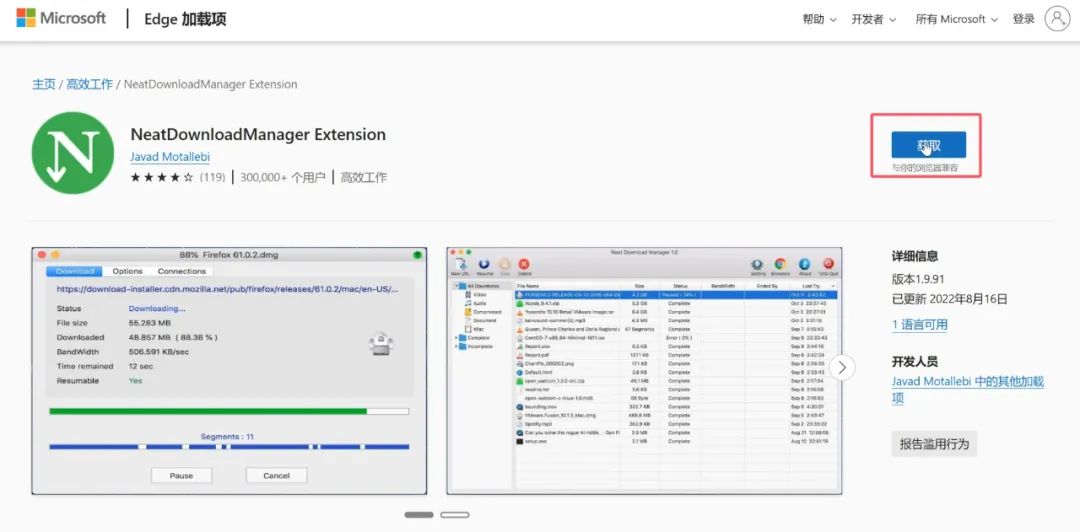The width and height of the screenshot is (1080, 532).
Task: Click the 300,000+ 个用户 text
Action: click(x=282, y=177)
